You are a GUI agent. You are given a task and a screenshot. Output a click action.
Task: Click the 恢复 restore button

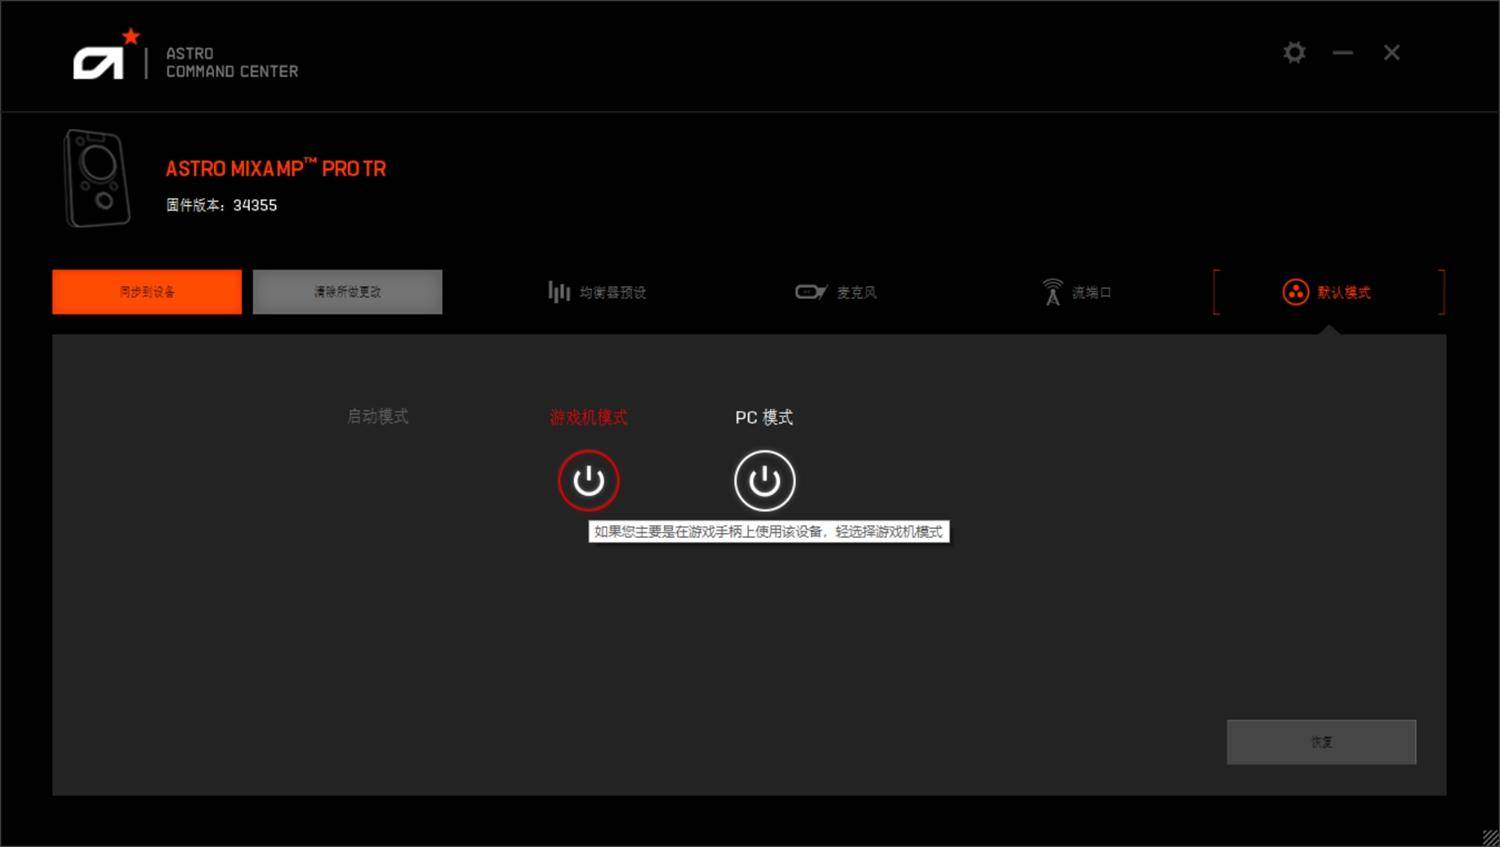(1321, 742)
